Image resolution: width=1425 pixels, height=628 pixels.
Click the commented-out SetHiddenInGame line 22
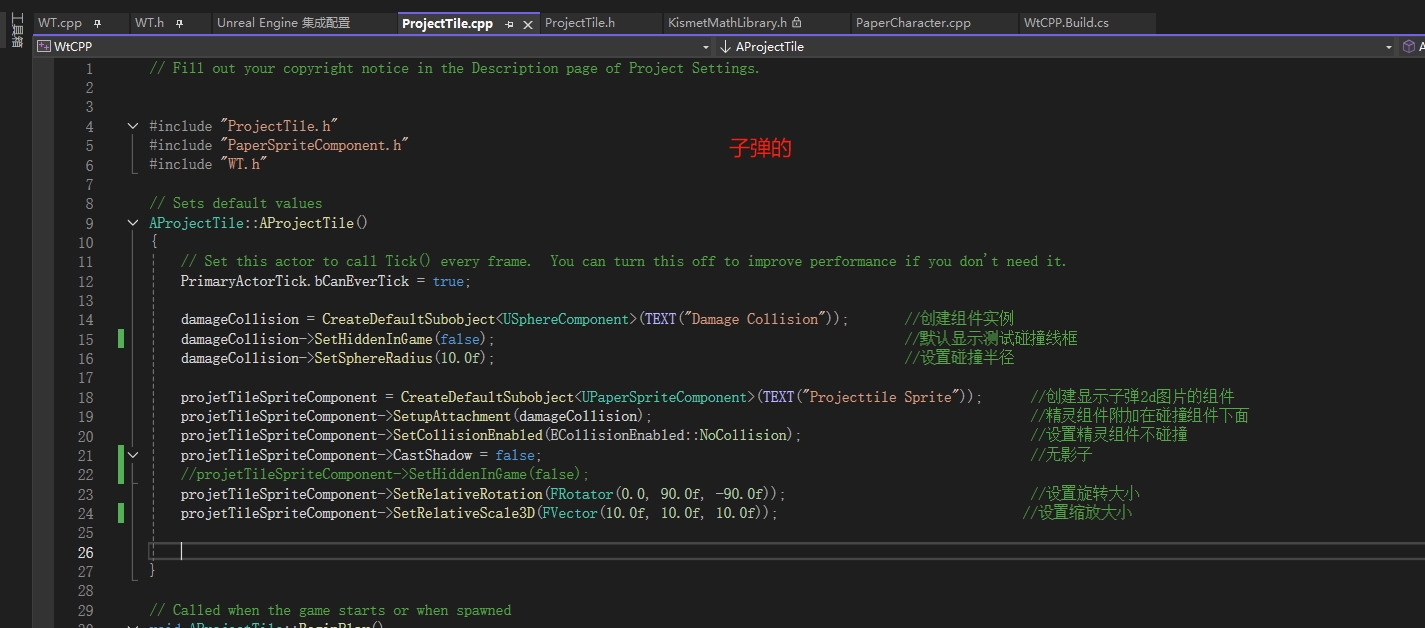(x=385, y=474)
